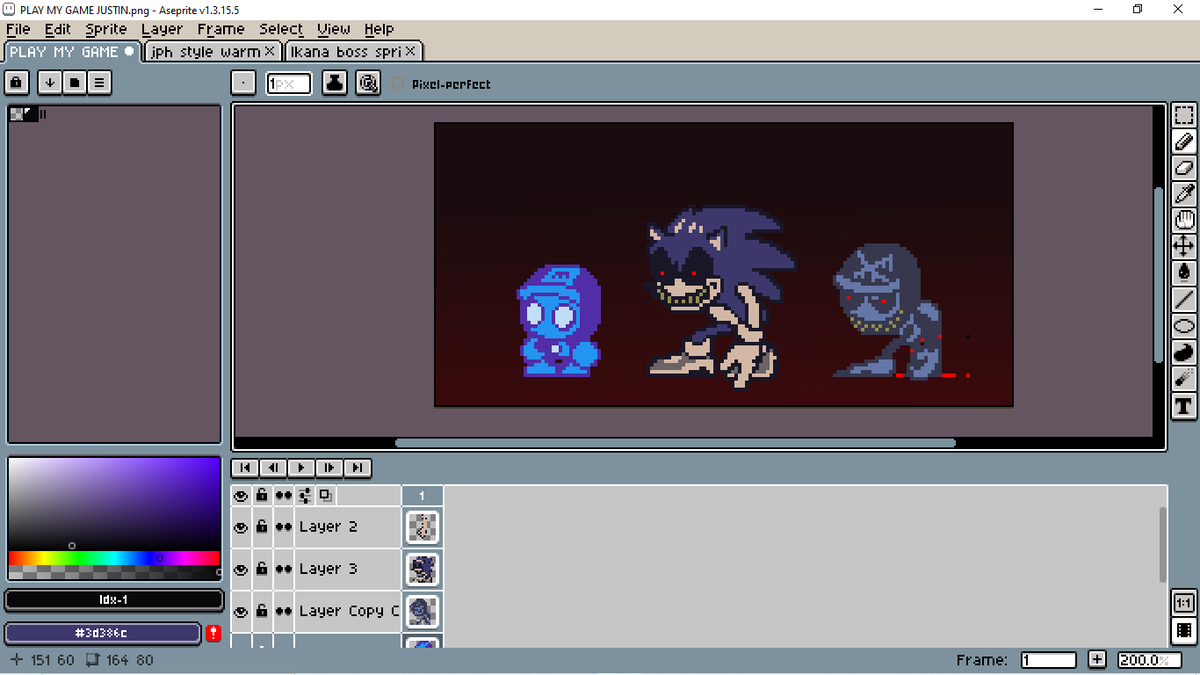
Task: Select the Eyedropper tool
Action: click(x=1183, y=194)
